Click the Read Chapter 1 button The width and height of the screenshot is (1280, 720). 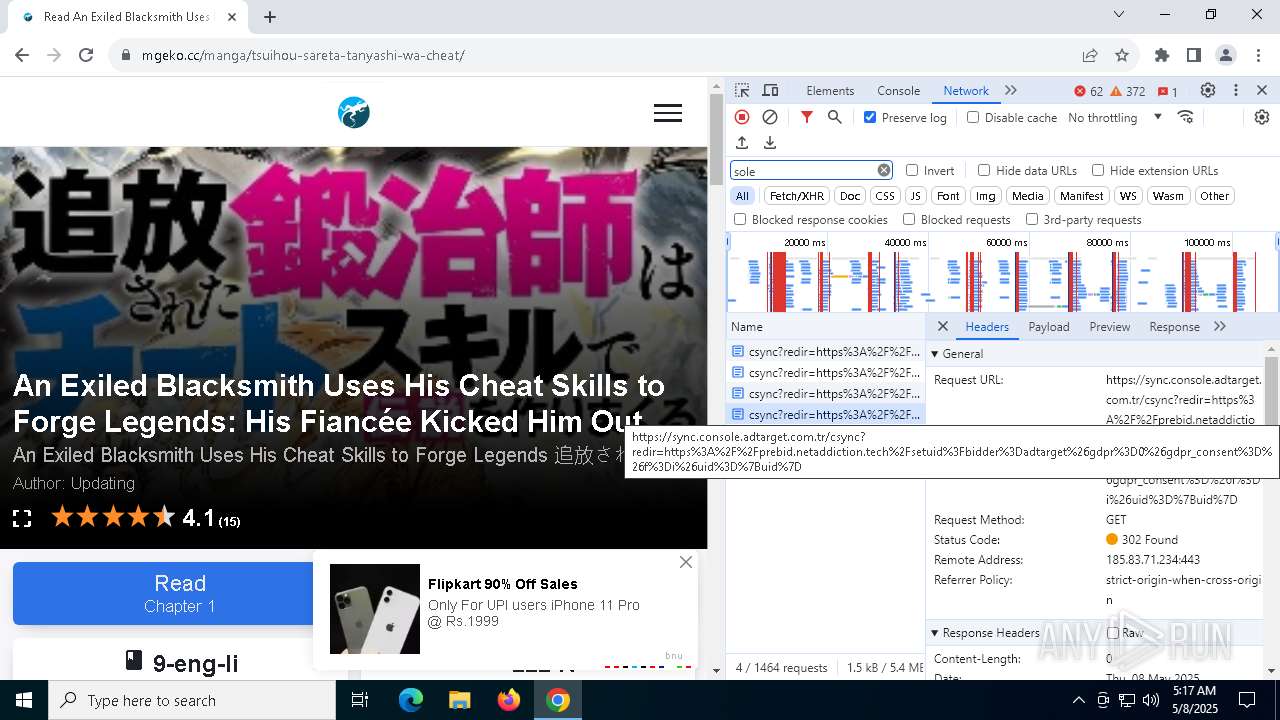180,594
